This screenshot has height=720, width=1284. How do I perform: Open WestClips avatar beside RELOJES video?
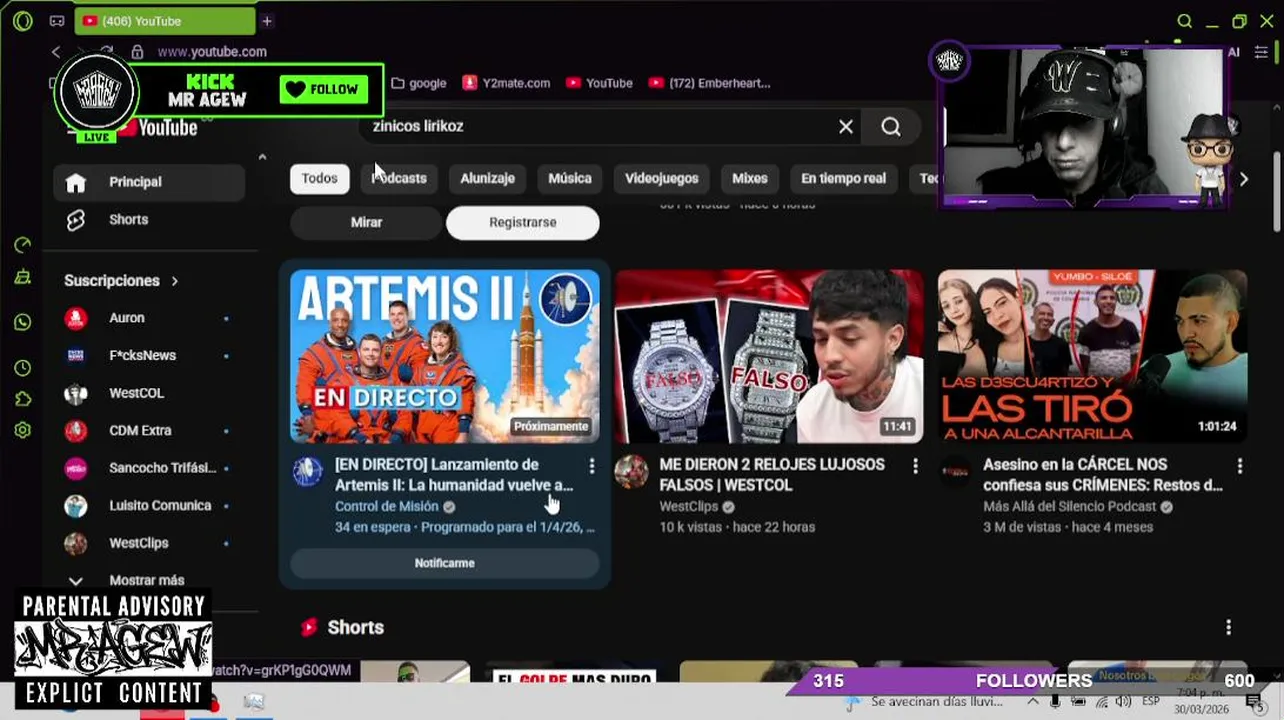(631, 471)
